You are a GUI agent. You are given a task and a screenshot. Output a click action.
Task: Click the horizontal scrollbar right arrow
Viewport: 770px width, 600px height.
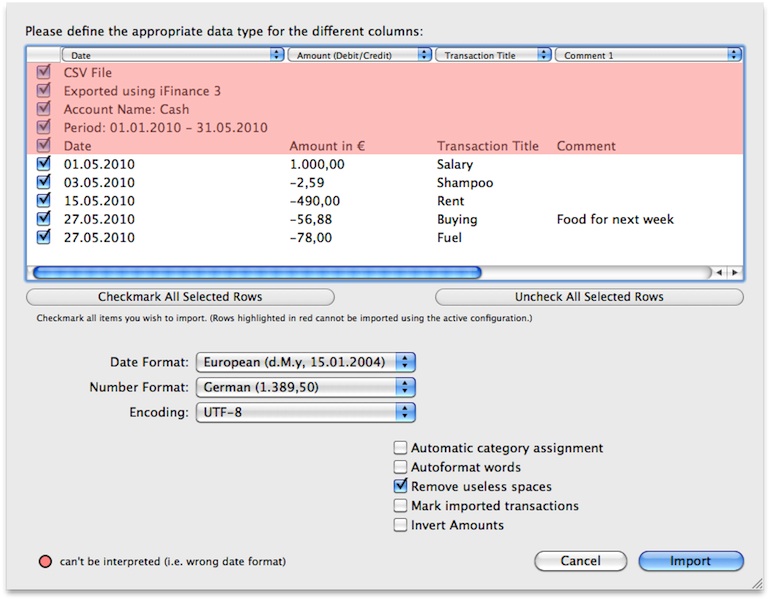pos(735,272)
